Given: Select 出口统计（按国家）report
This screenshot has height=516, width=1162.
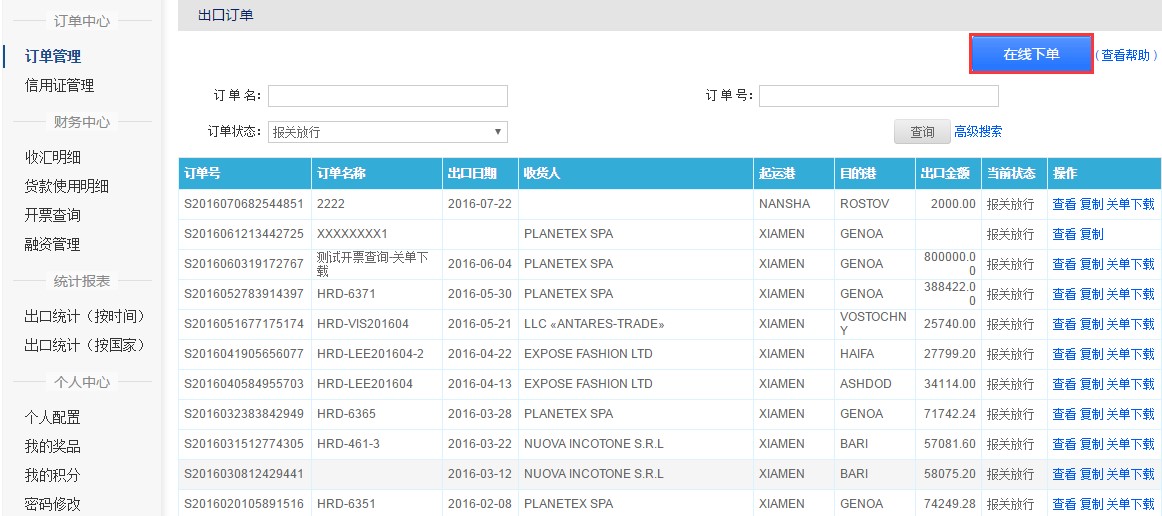Looking at the screenshot, I should 86,345.
